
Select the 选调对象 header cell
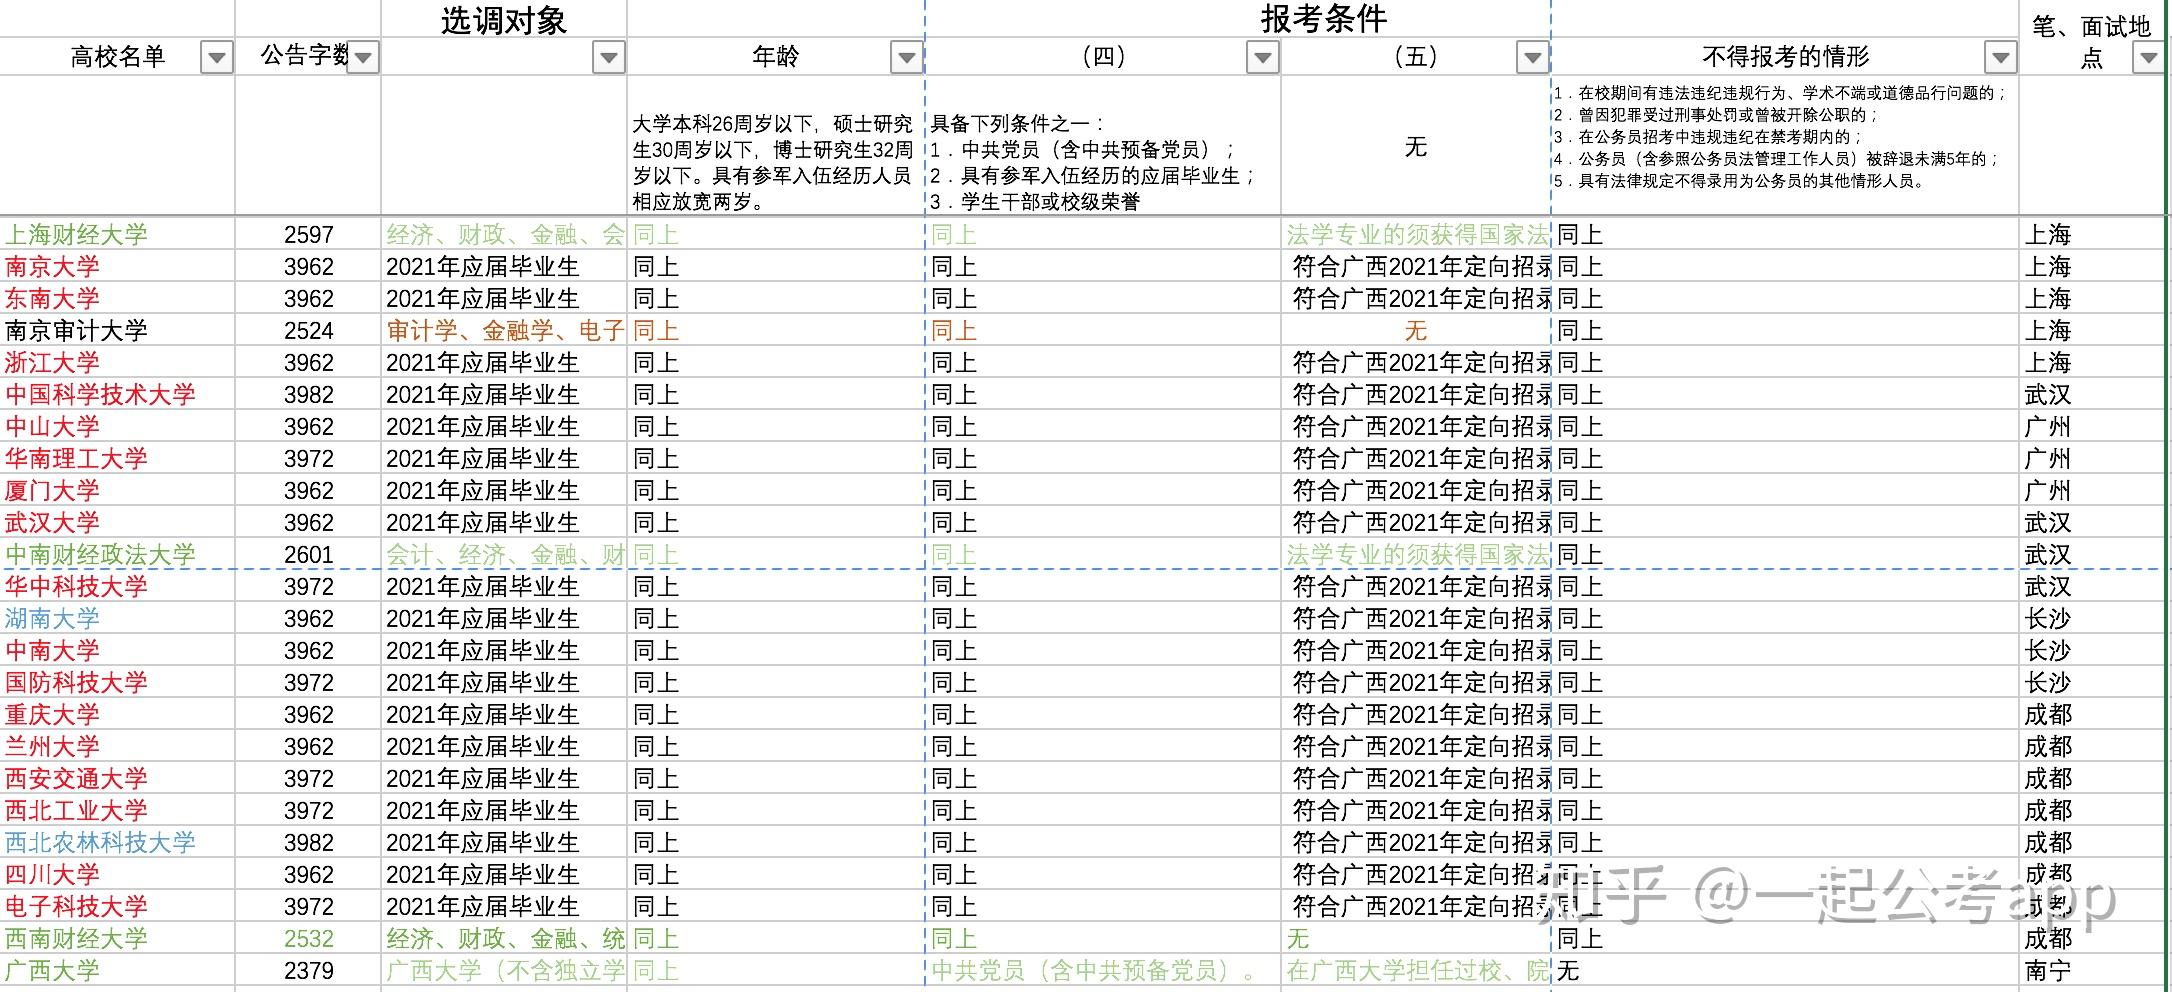pyautogui.click(x=504, y=20)
